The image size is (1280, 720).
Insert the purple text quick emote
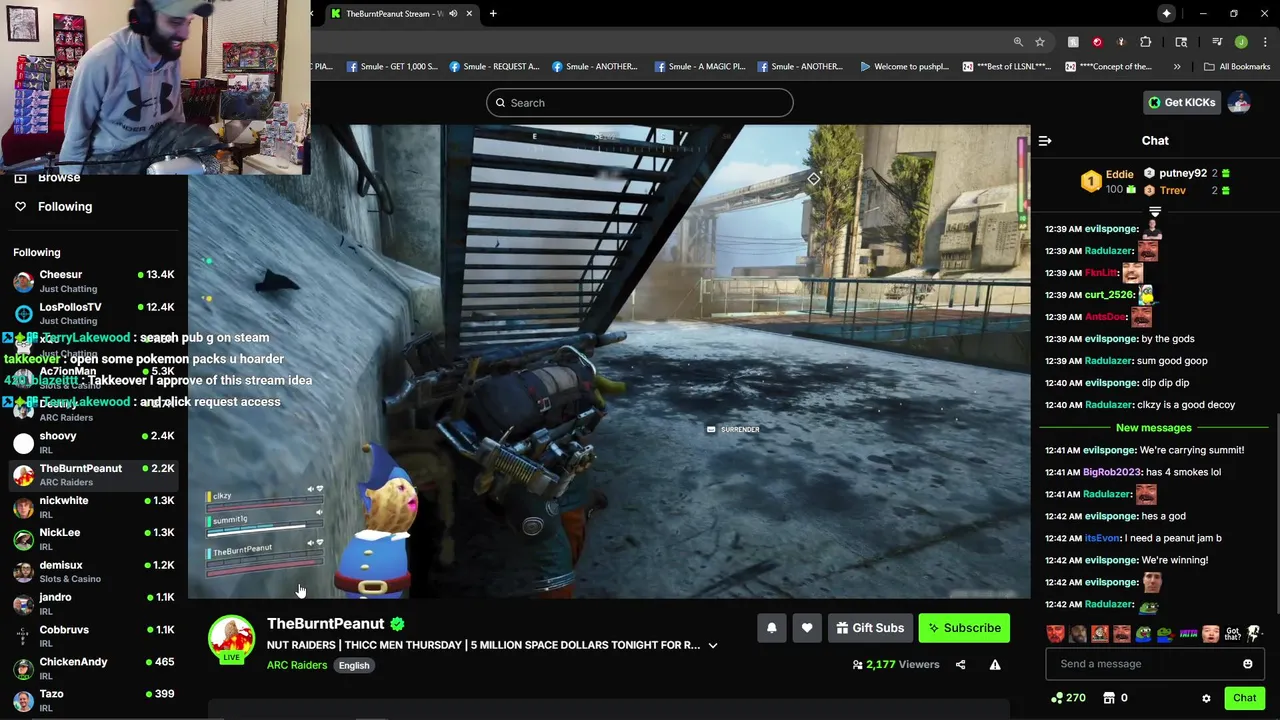point(1189,633)
